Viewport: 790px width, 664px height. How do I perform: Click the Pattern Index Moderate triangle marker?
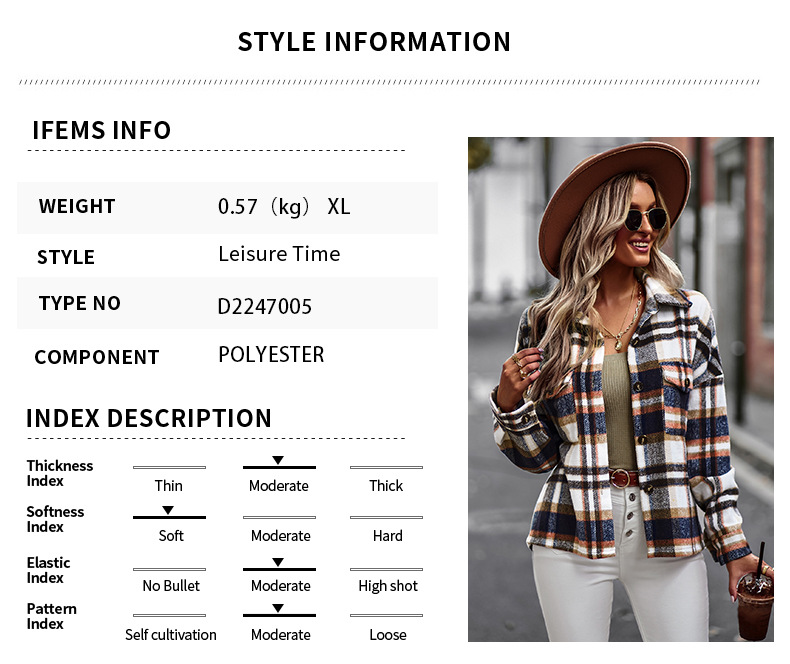pos(278,609)
